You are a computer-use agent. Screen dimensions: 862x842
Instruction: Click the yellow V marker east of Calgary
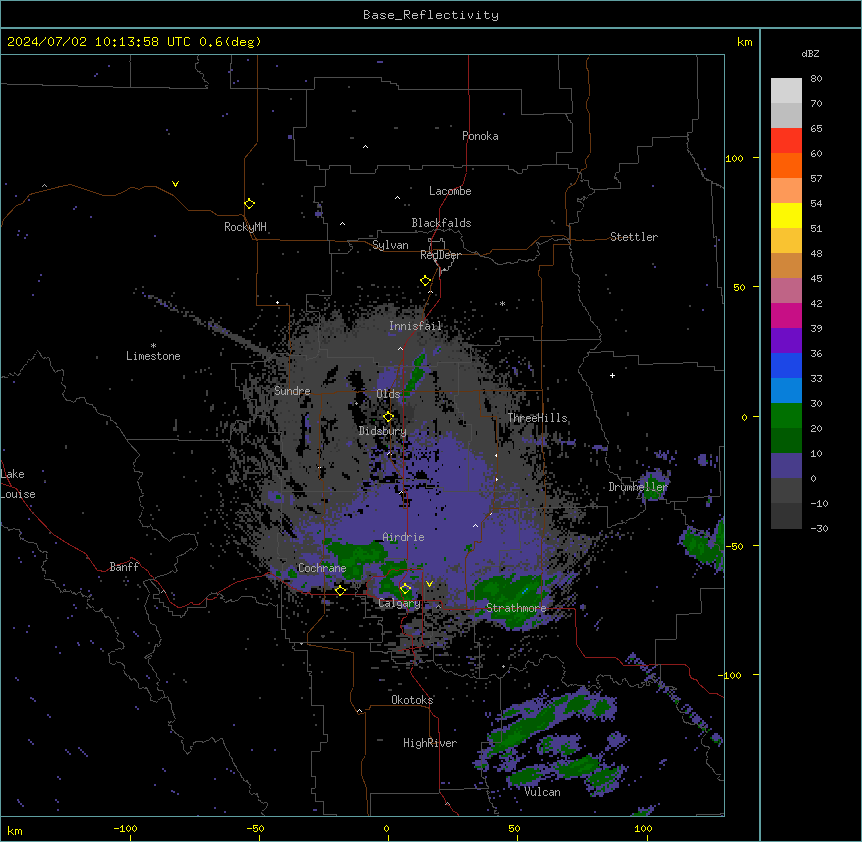pyautogui.click(x=429, y=584)
